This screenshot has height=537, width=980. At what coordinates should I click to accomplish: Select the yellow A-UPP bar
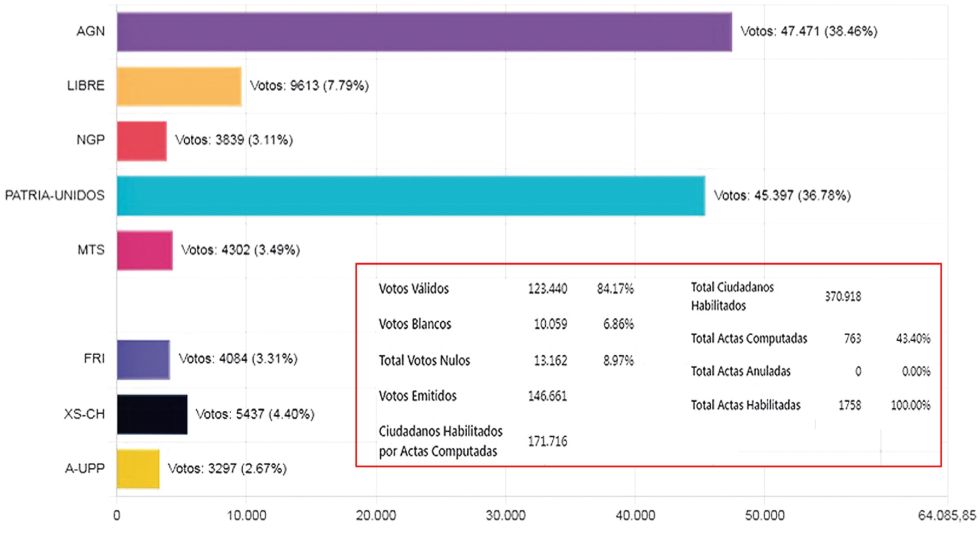(138, 468)
